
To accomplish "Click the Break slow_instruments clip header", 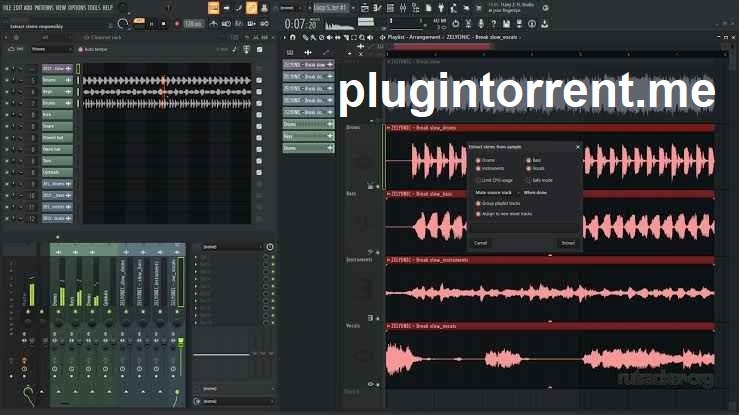I will point(550,260).
